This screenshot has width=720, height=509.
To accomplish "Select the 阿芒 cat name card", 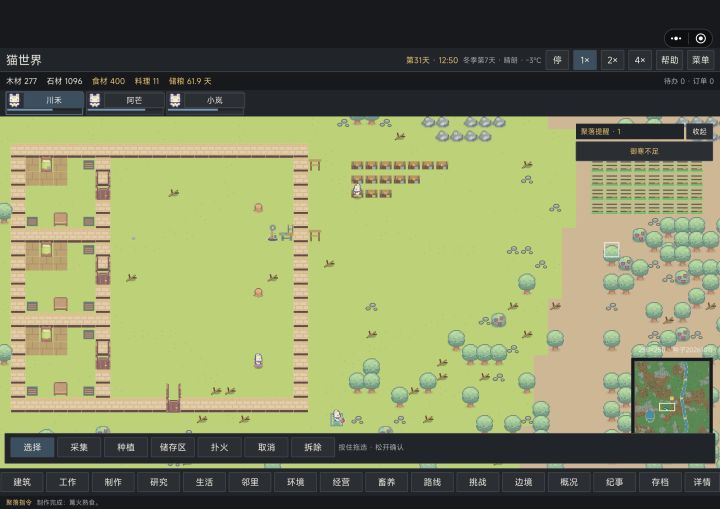I will 134,100.
